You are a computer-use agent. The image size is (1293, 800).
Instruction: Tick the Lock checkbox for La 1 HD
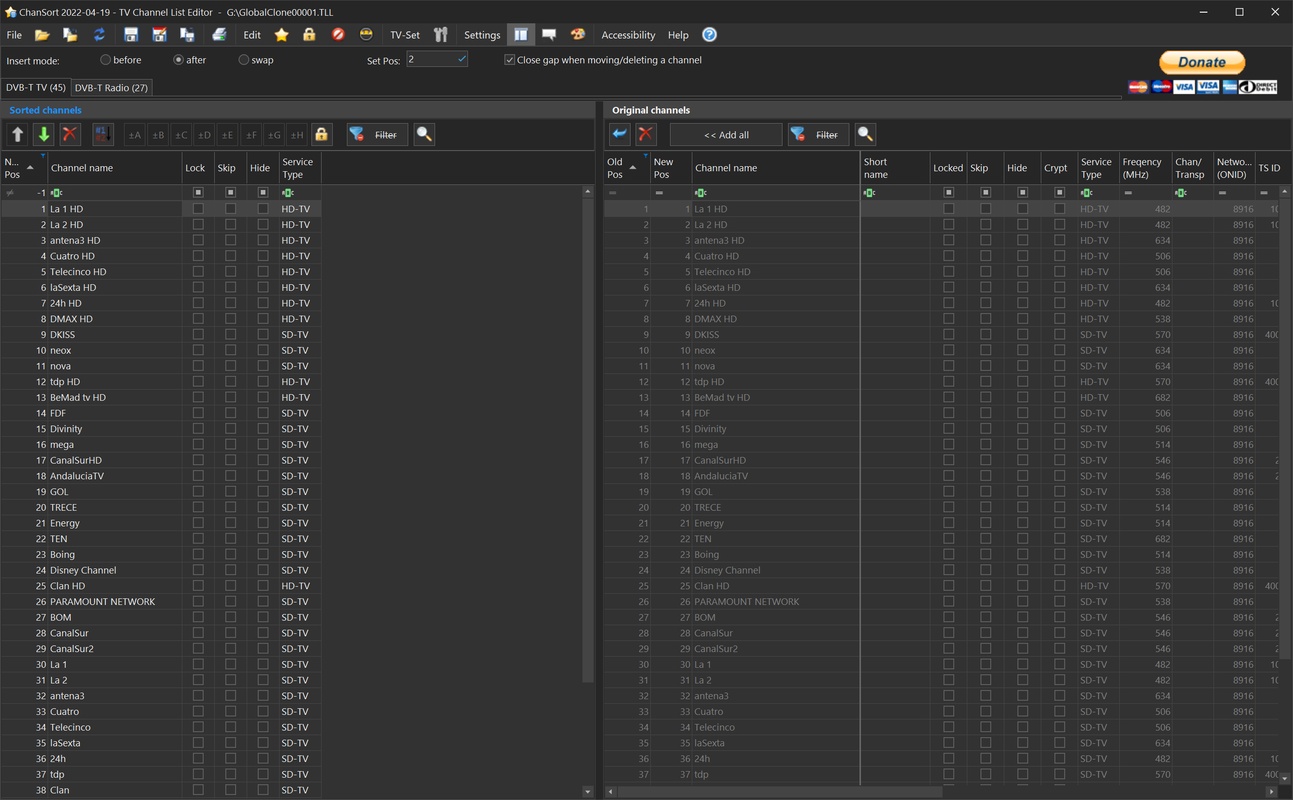198,209
